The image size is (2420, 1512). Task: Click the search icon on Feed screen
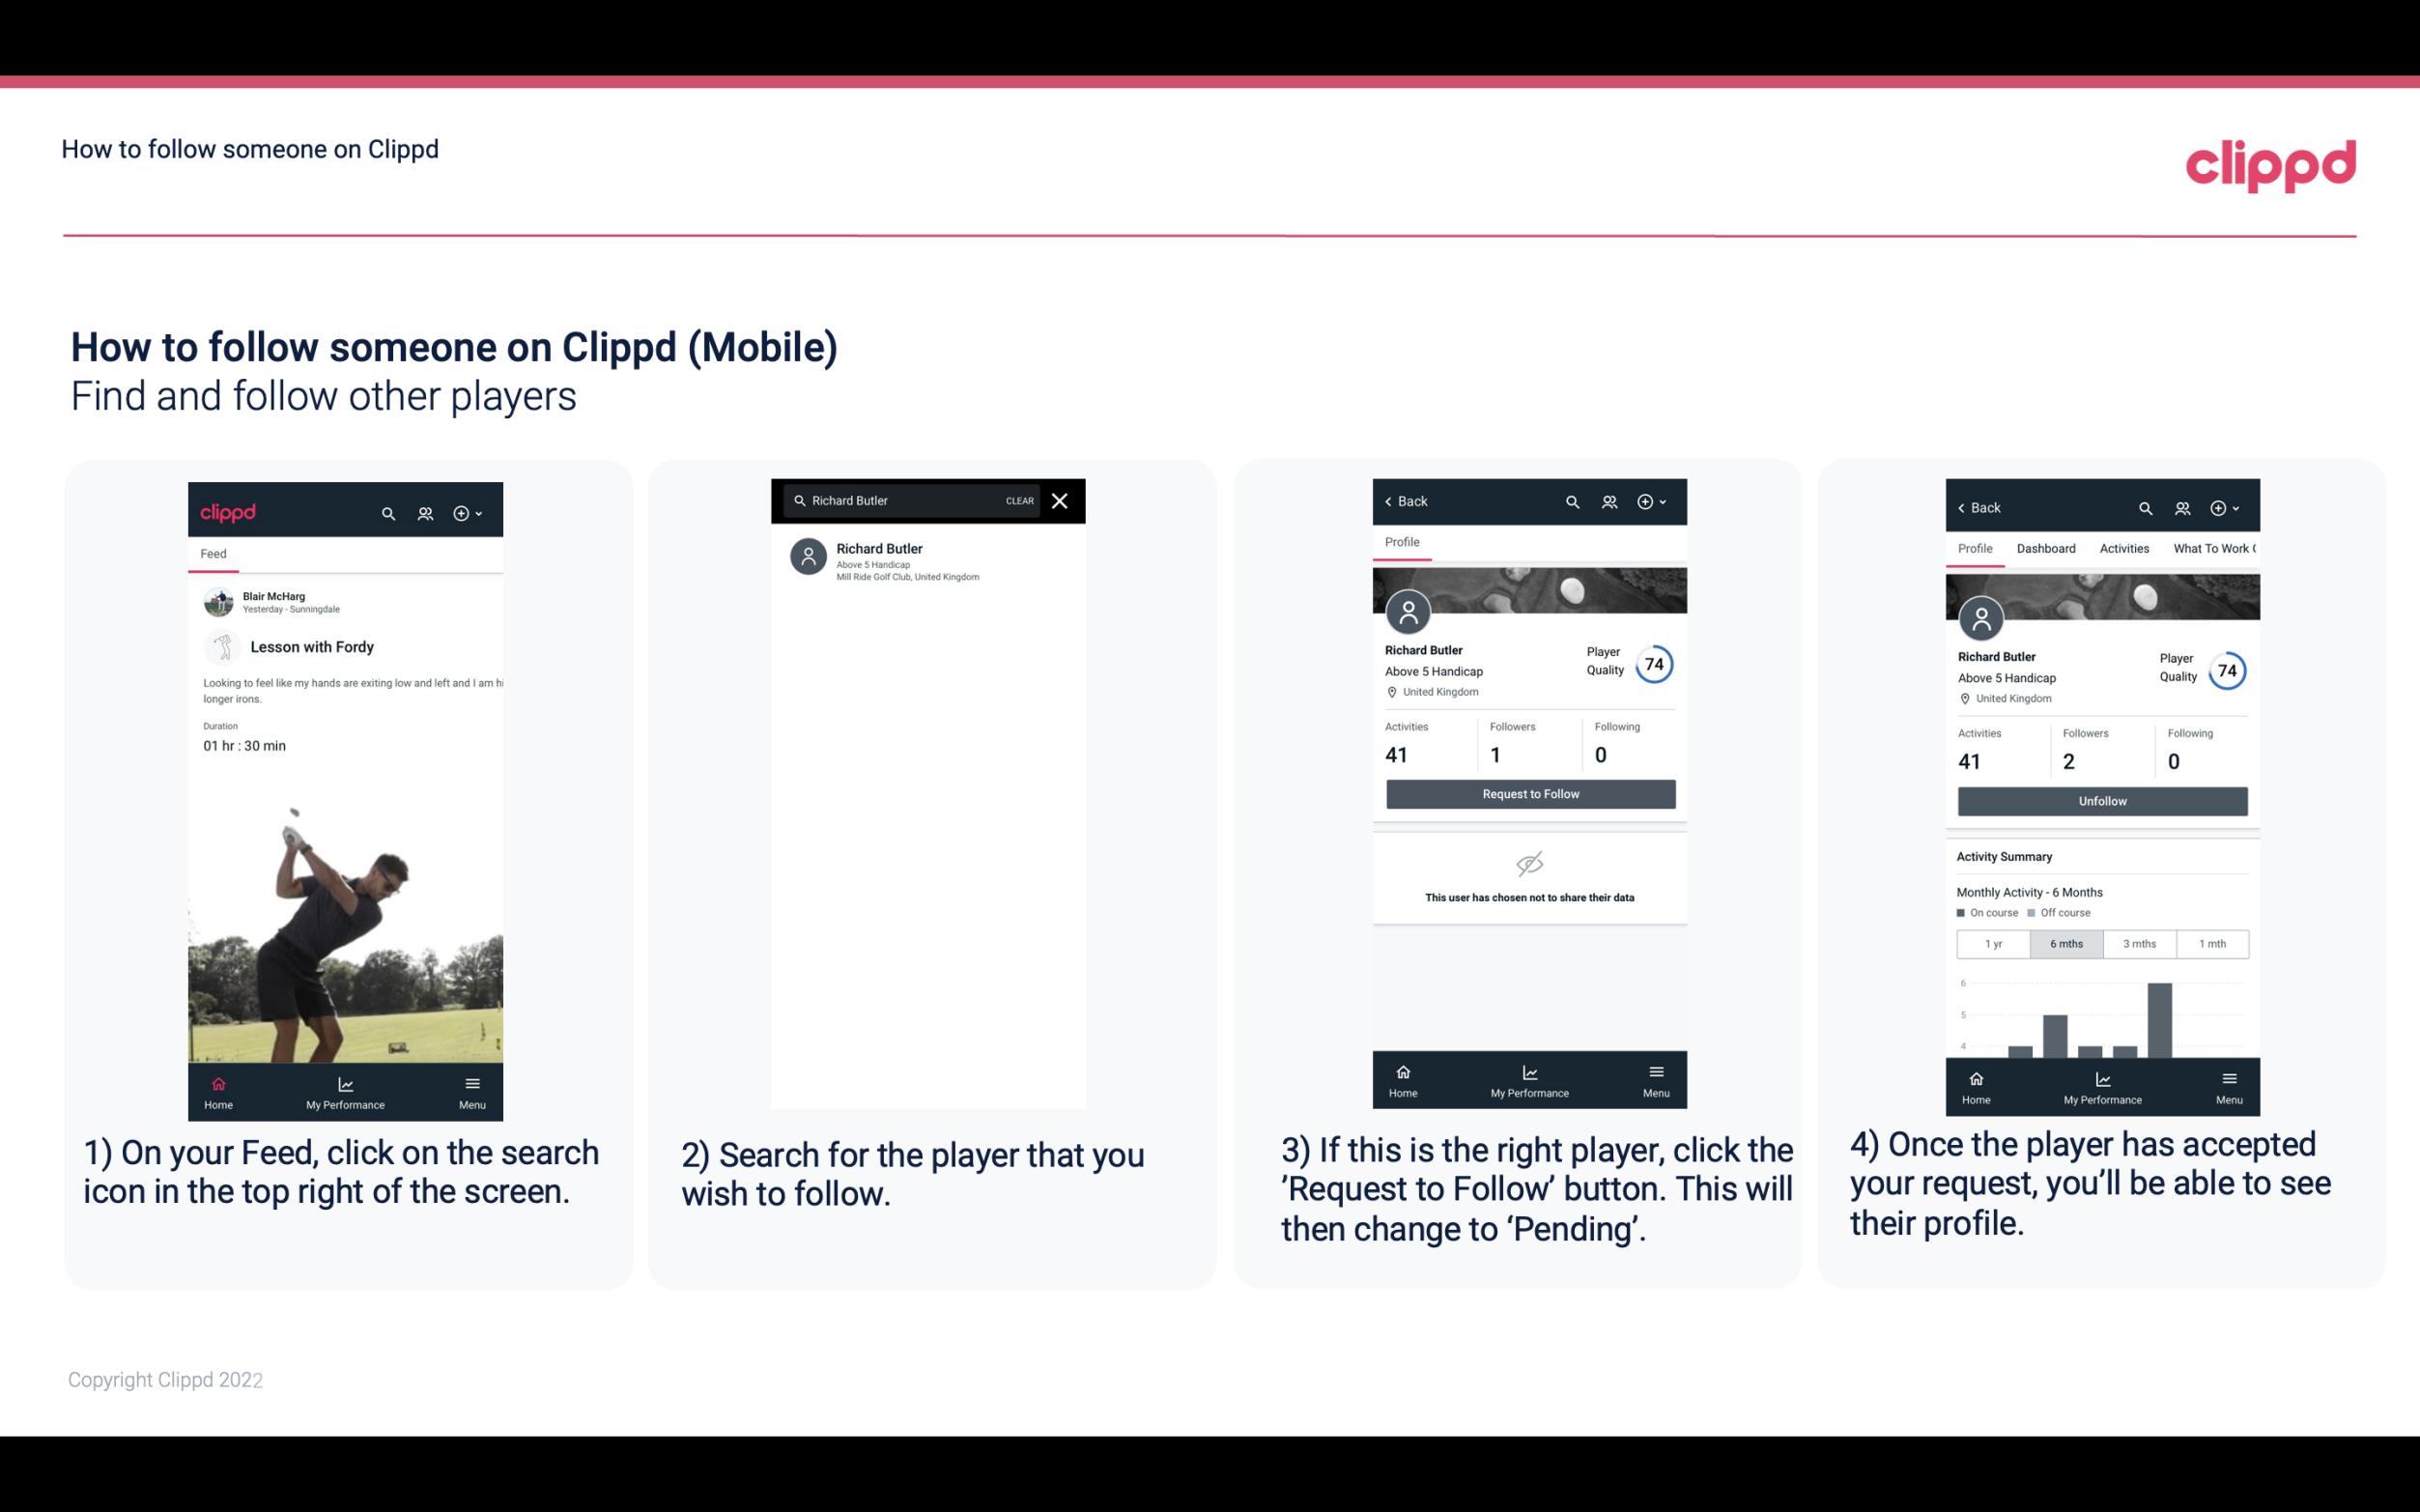388,510
